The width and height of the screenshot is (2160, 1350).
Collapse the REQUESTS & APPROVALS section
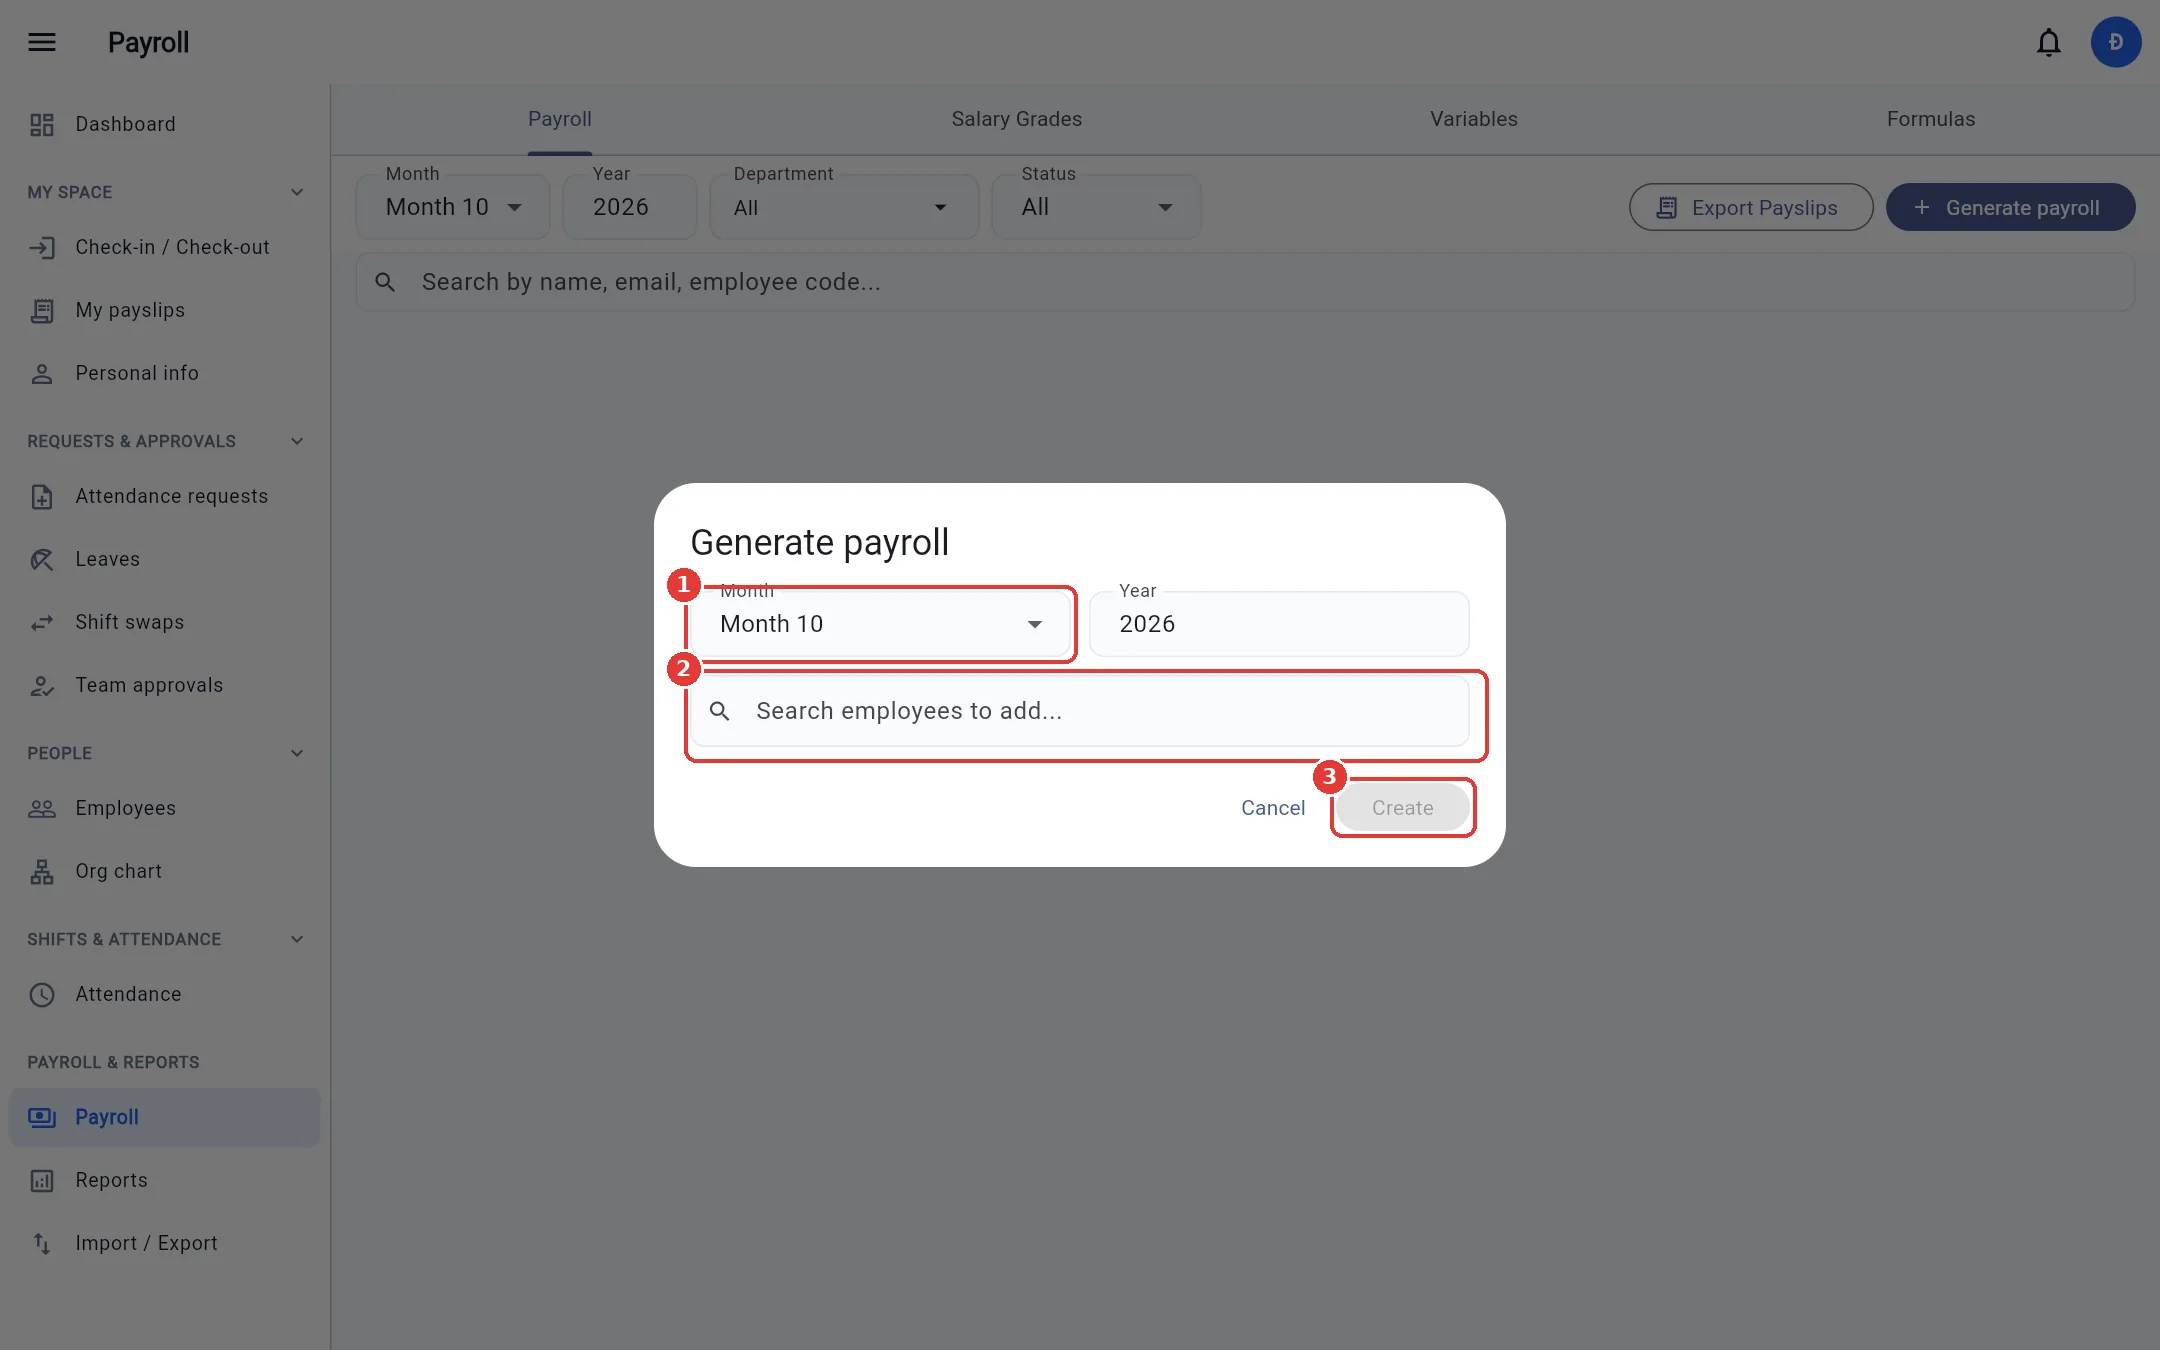[297, 441]
